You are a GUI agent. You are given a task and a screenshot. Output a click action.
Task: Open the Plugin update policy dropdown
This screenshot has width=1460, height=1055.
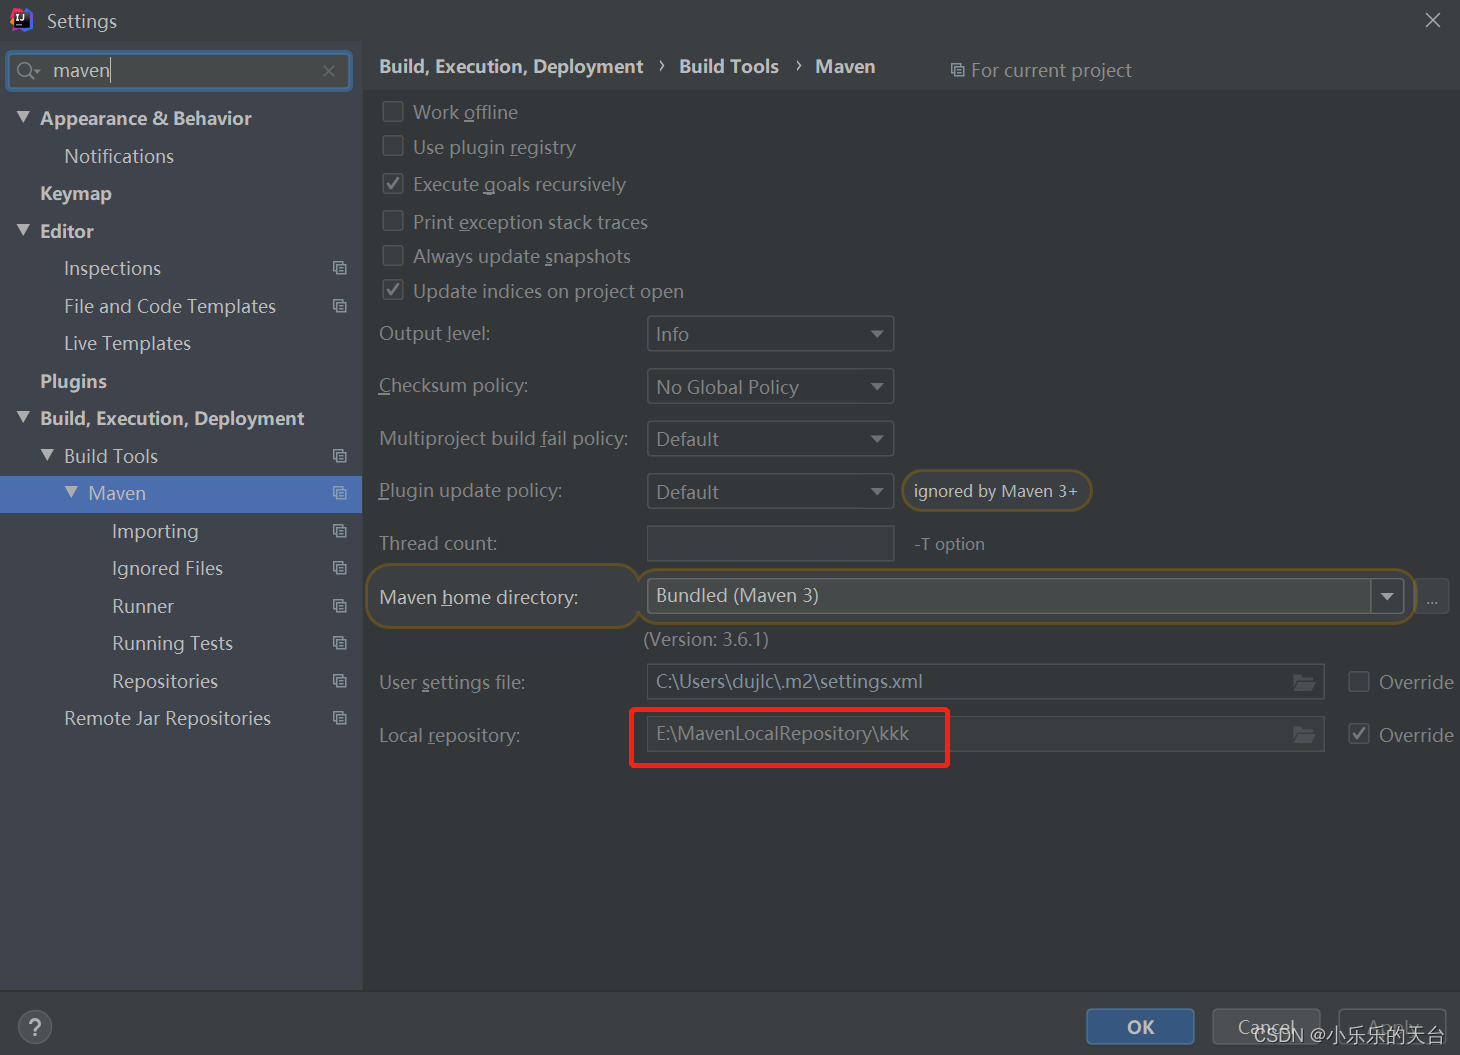click(770, 491)
